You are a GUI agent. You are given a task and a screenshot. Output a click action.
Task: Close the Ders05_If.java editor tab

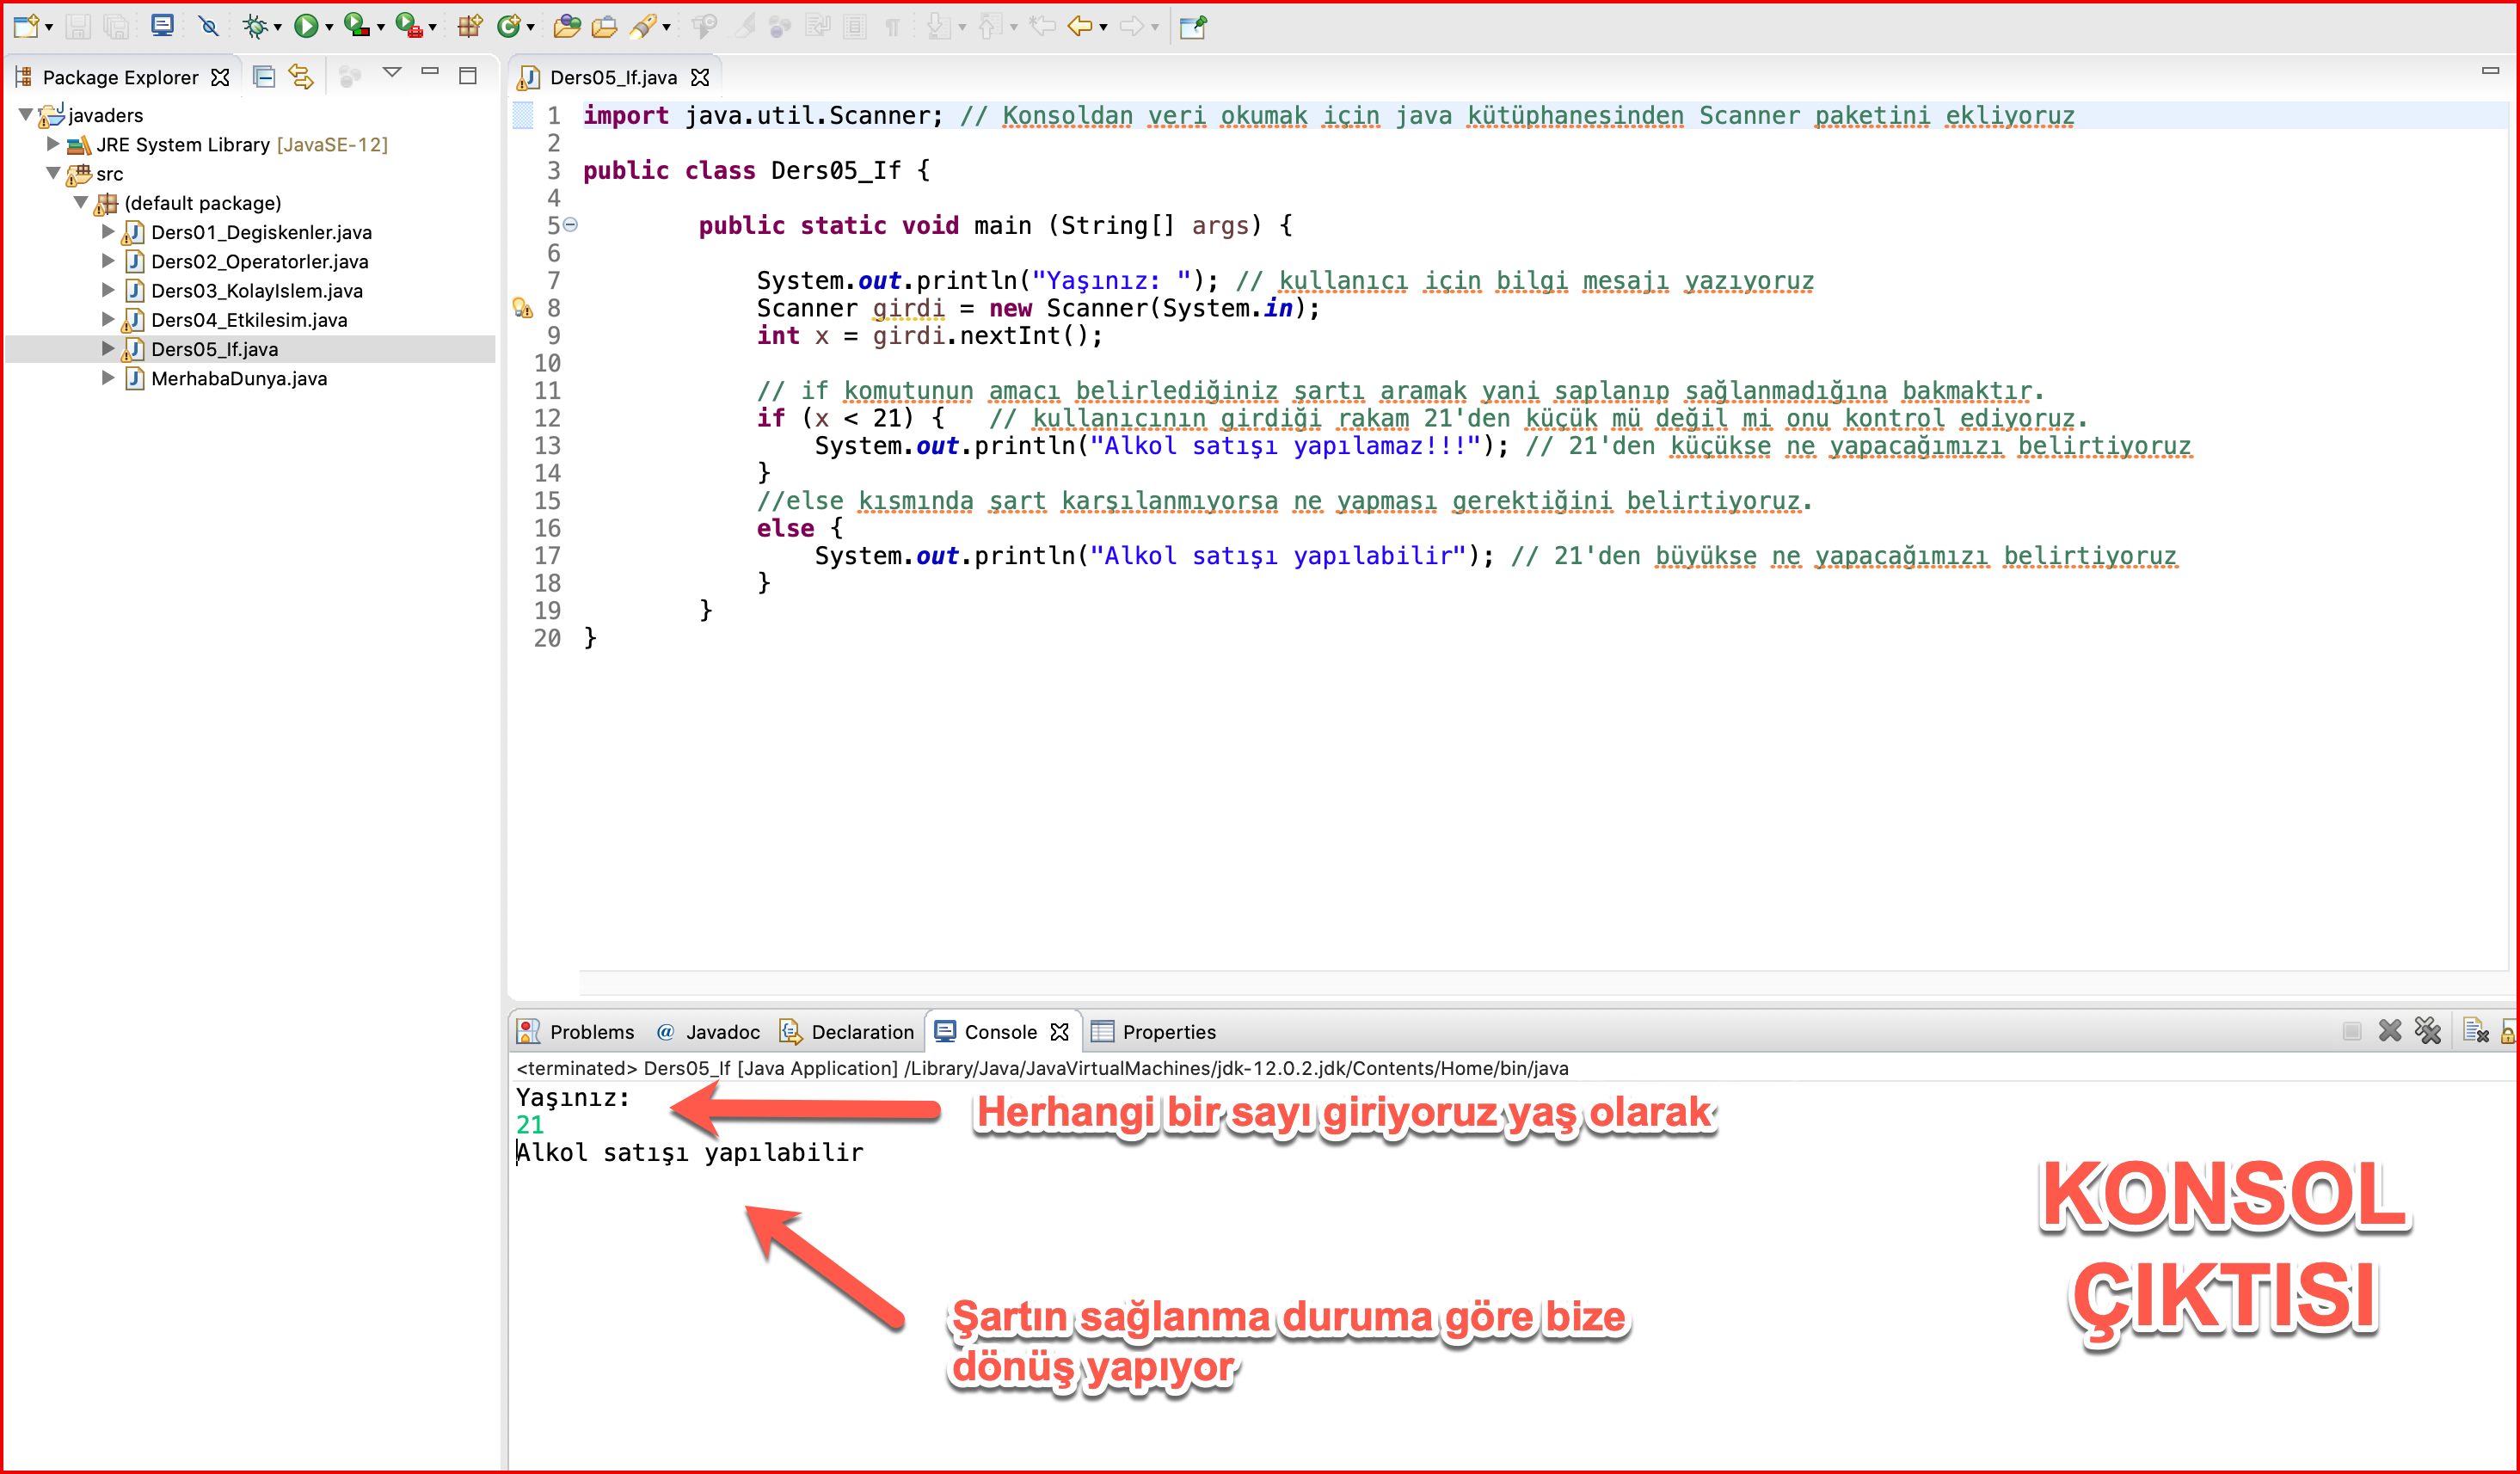[700, 77]
